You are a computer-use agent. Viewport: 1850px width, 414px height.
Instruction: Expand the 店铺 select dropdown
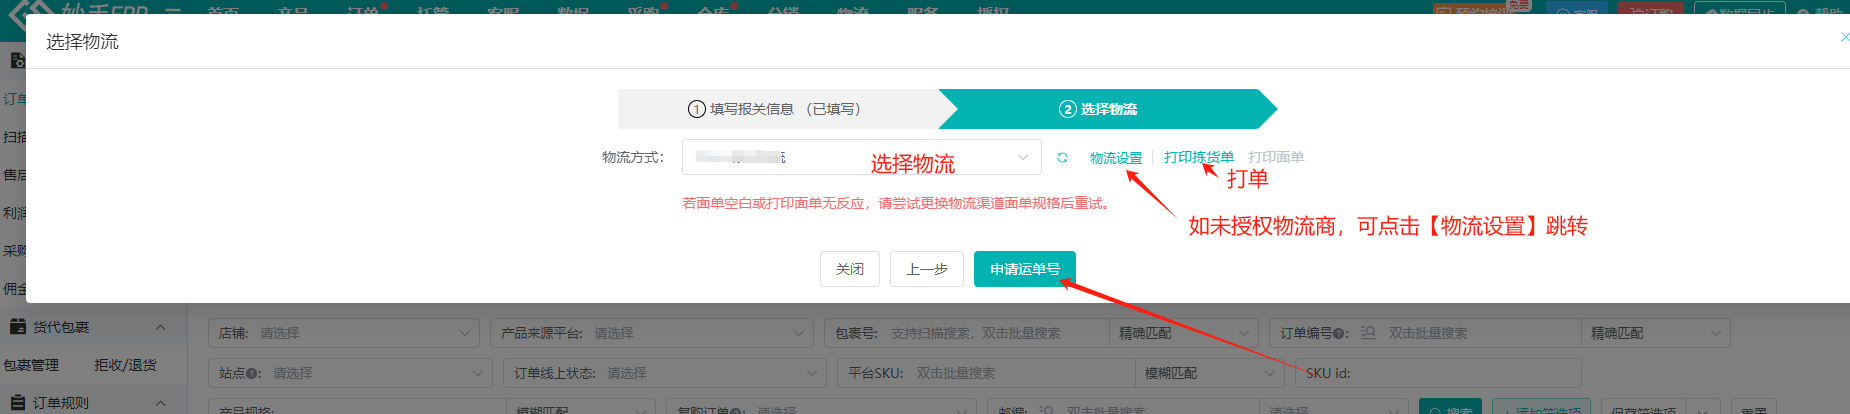coord(344,333)
